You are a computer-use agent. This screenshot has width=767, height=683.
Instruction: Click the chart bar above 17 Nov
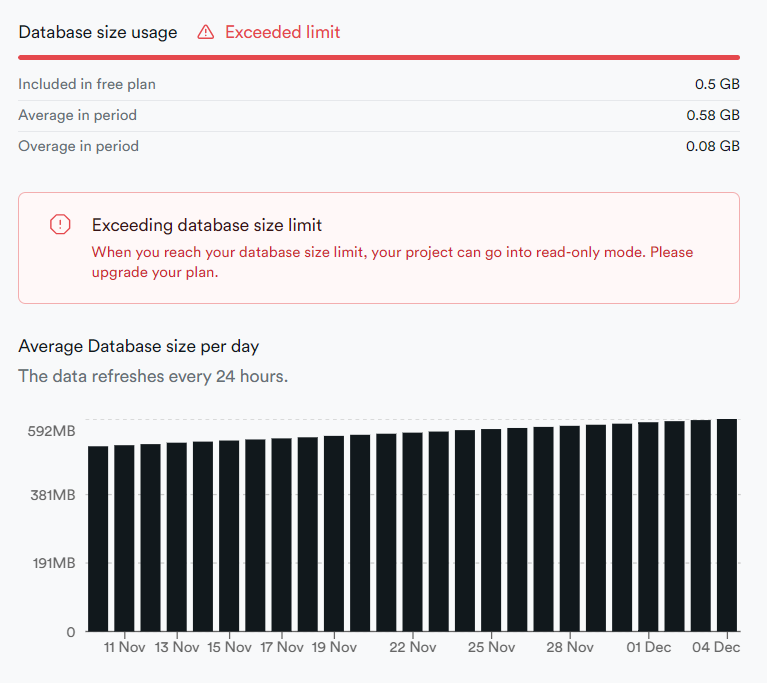coord(282,535)
